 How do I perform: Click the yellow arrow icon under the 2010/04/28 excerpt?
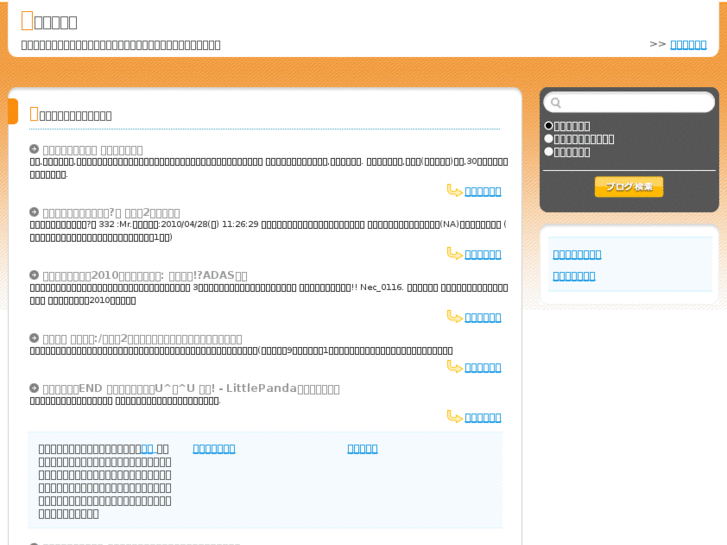[x=454, y=254]
